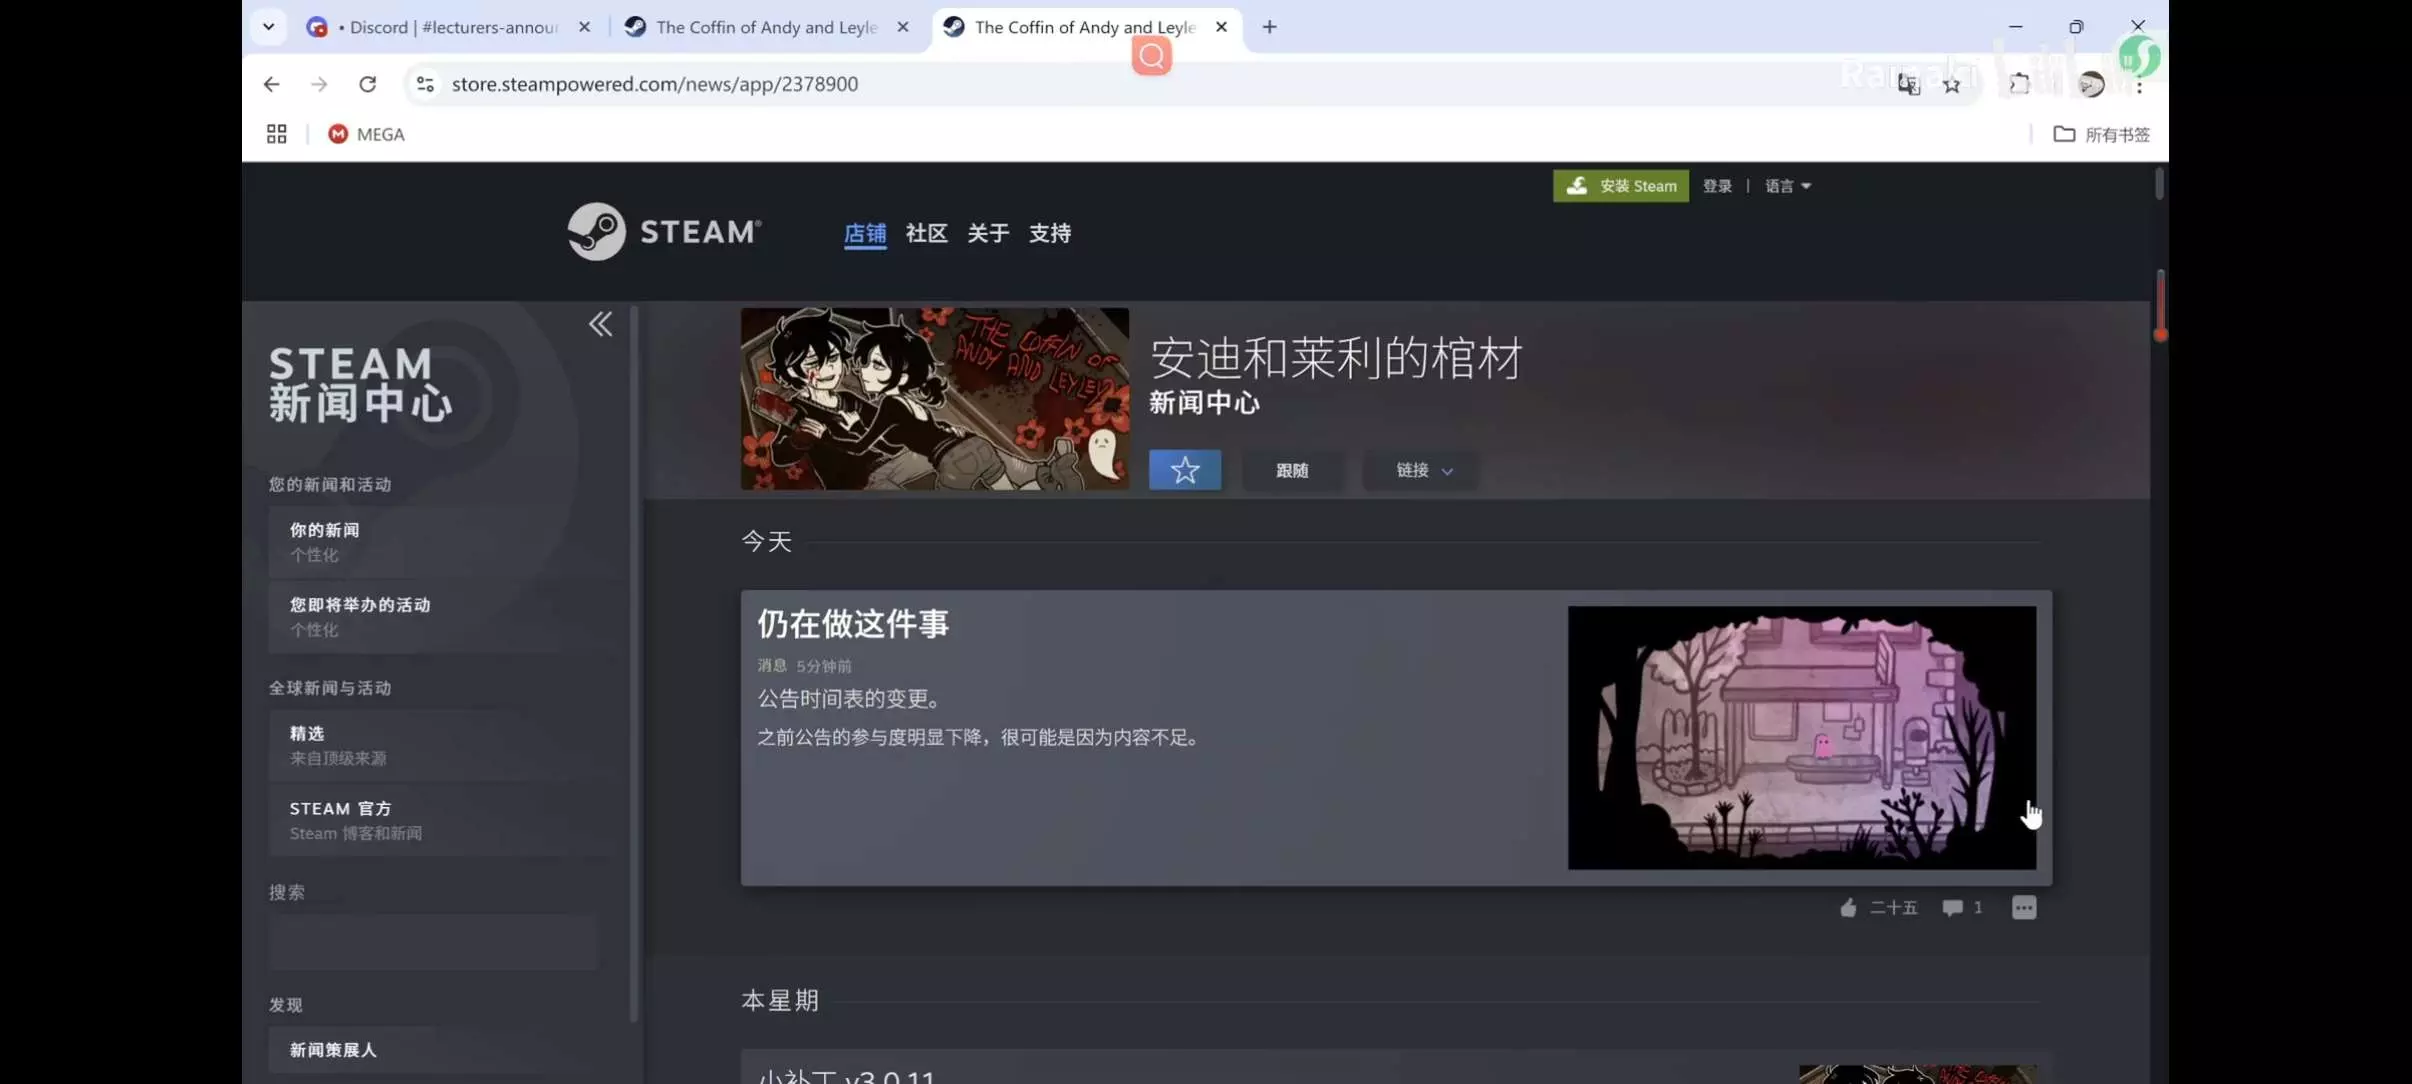Image resolution: width=2412 pixels, height=1084 pixels.
Task: Collapse the news sidebar with double-chevron
Action: (x=600, y=324)
